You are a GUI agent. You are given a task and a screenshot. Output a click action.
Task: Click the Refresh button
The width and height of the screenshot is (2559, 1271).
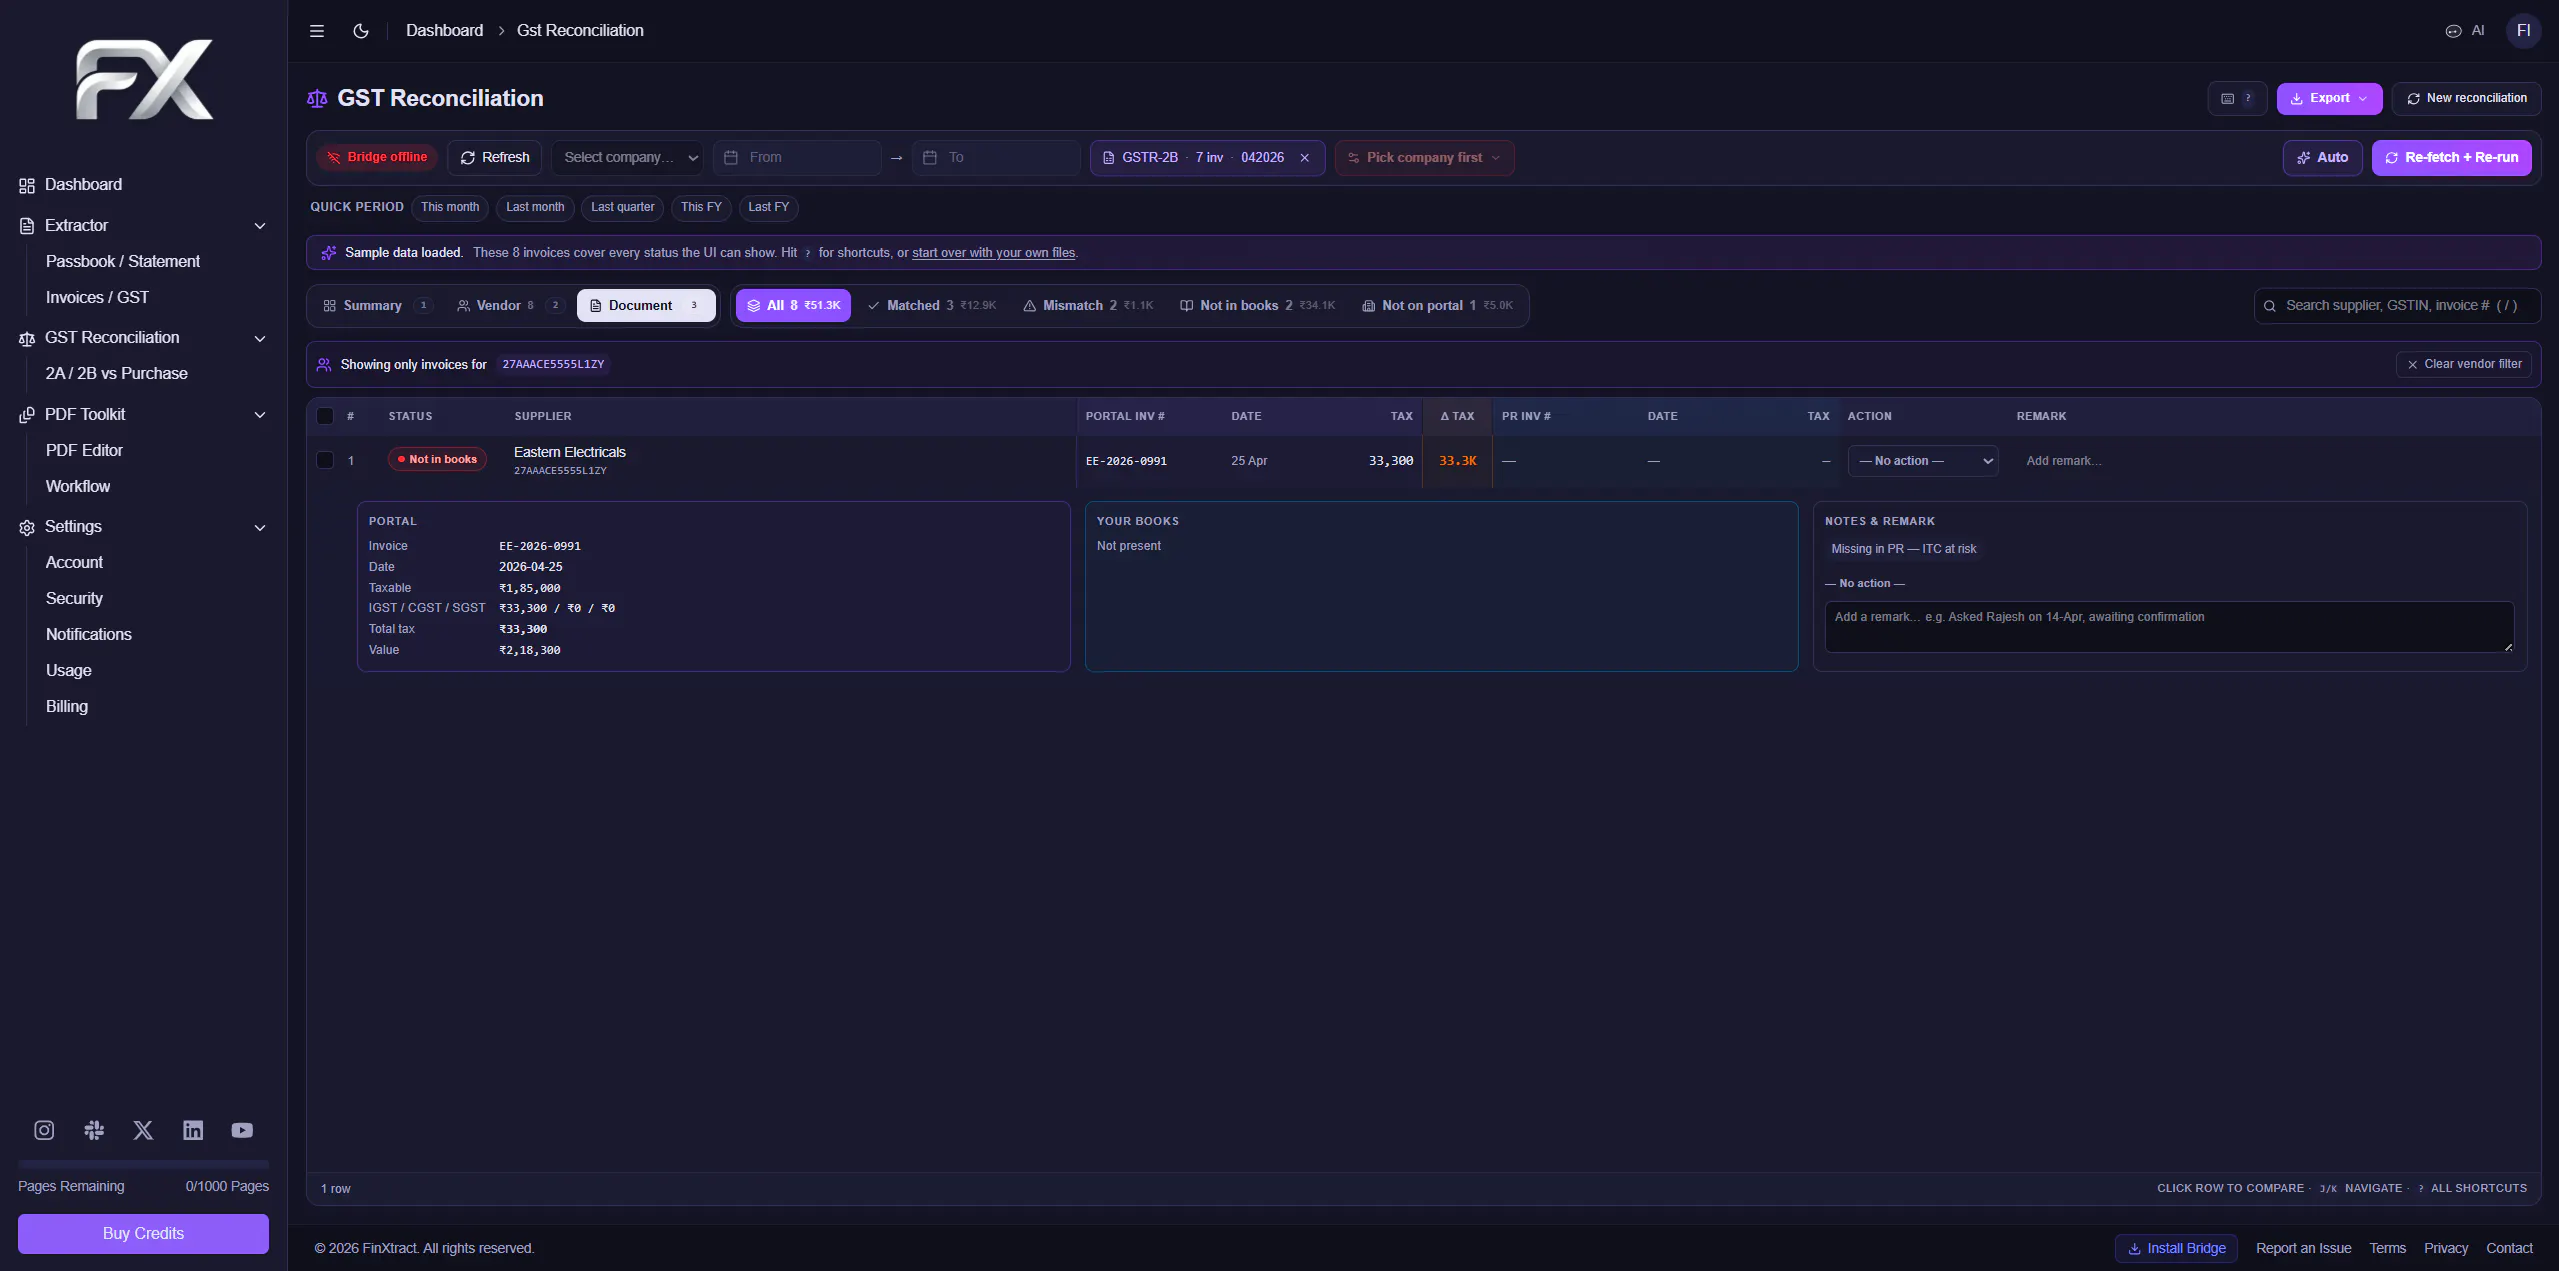pyautogui.click(x=495, y=158)
